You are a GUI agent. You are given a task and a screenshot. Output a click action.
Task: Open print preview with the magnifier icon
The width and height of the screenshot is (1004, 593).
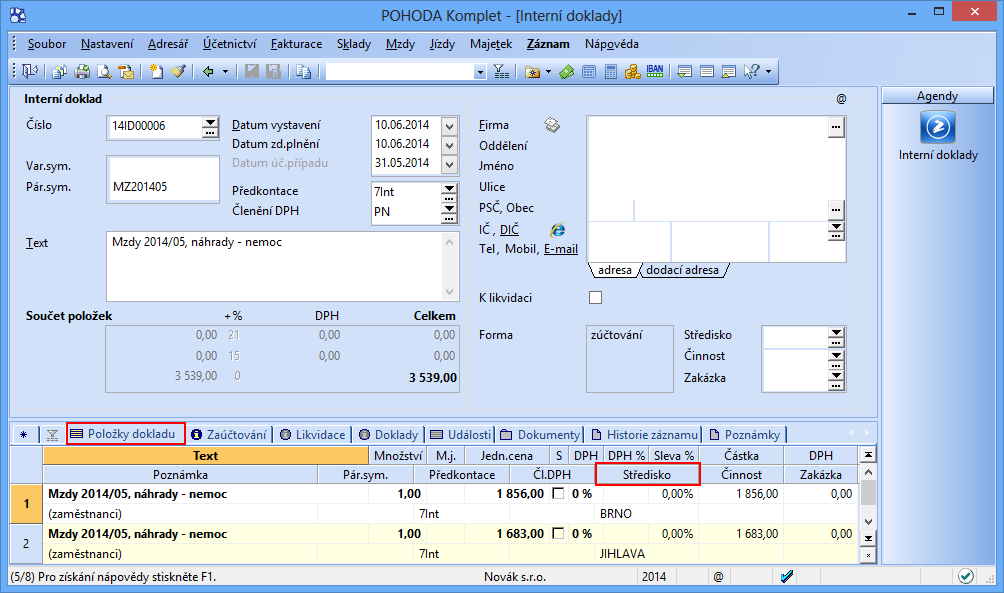(104, 72)
